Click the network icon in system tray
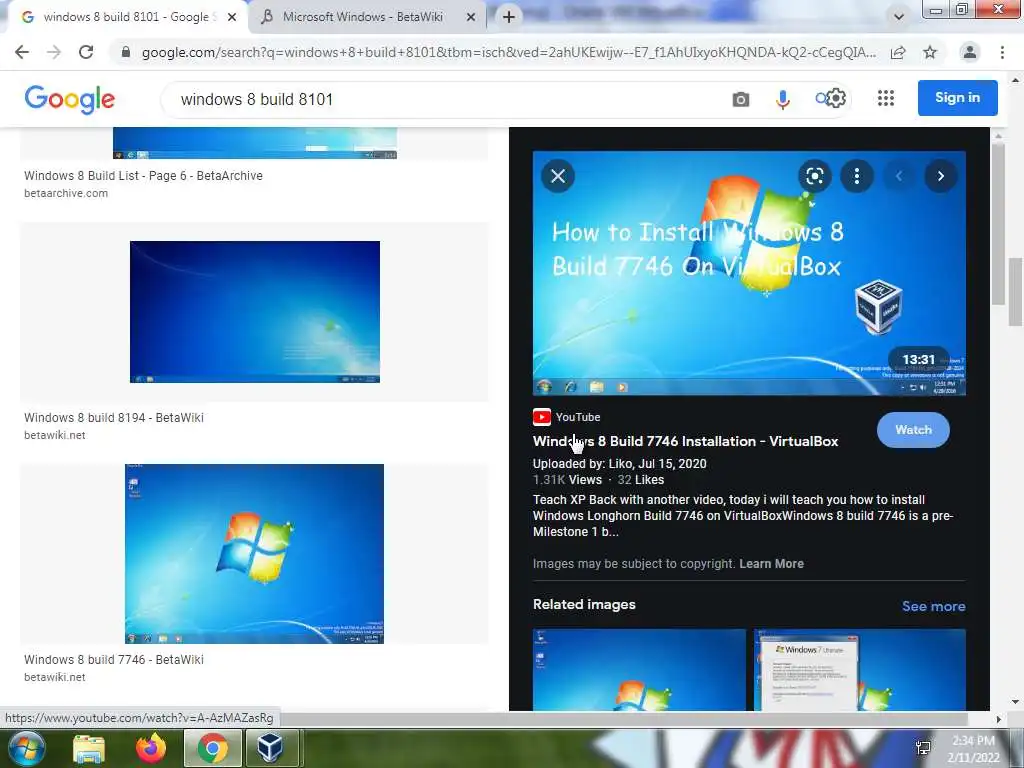The image size is (1024, 768). [x=923, y=748]
